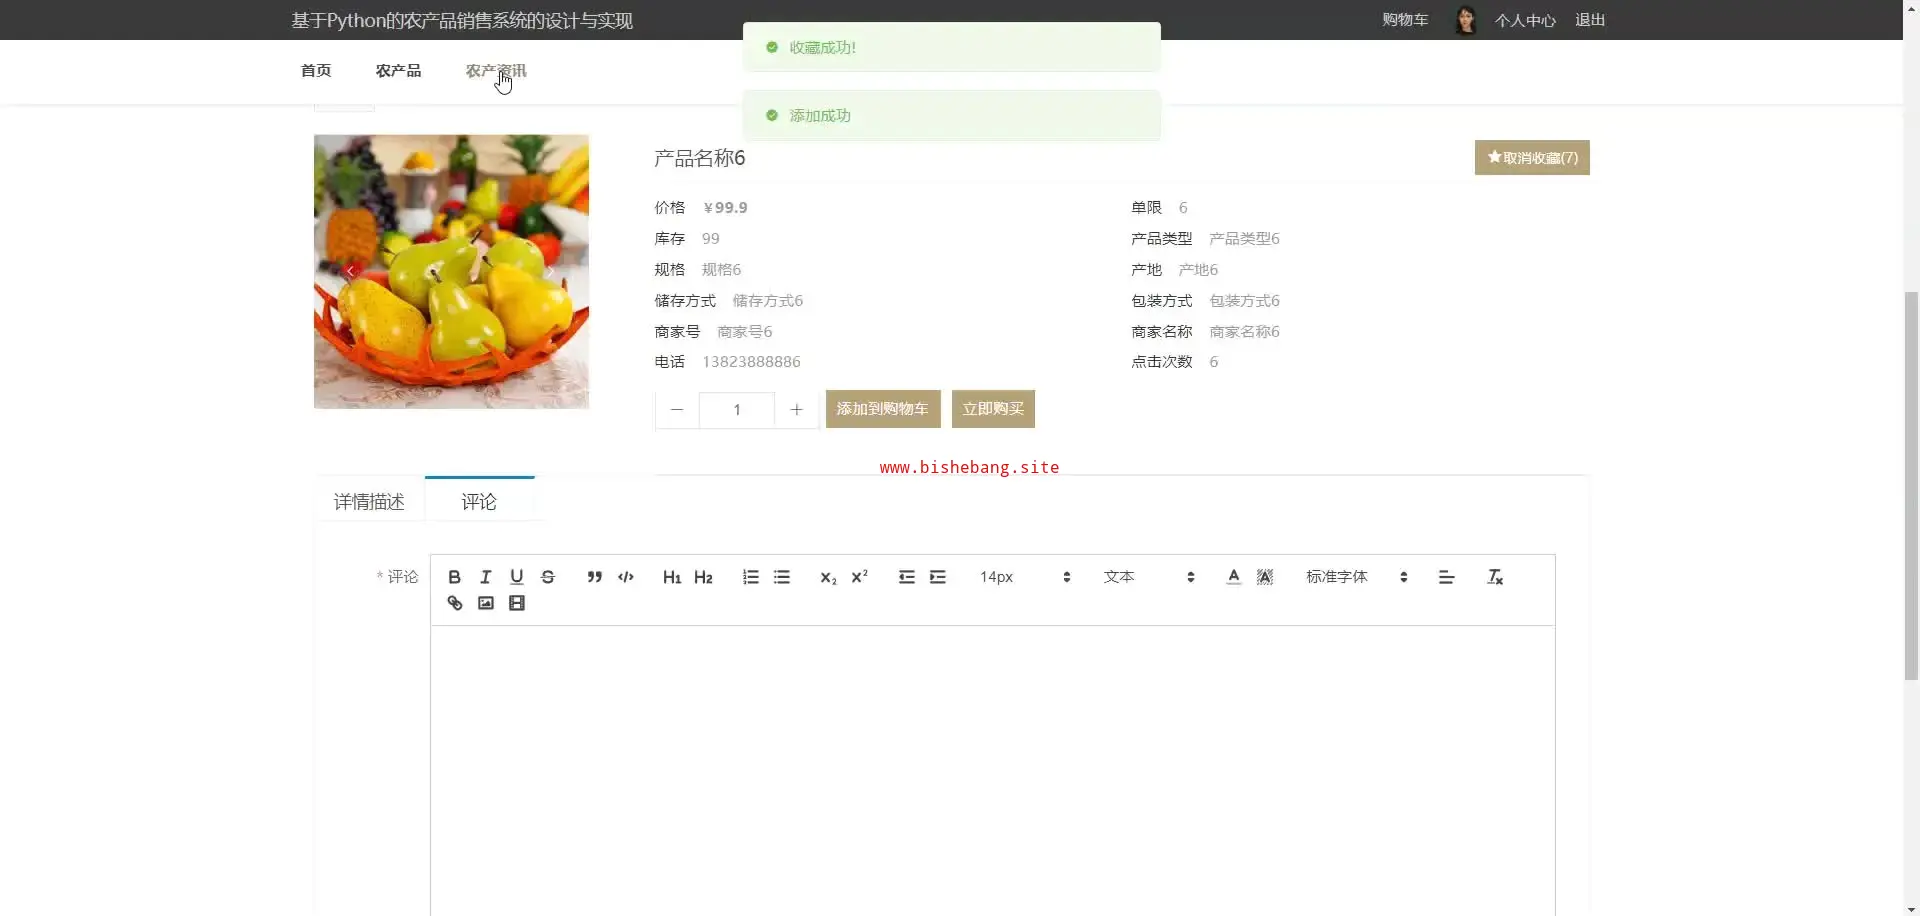
Task: Toggle the ordered list format
Action: click(750, 577)
